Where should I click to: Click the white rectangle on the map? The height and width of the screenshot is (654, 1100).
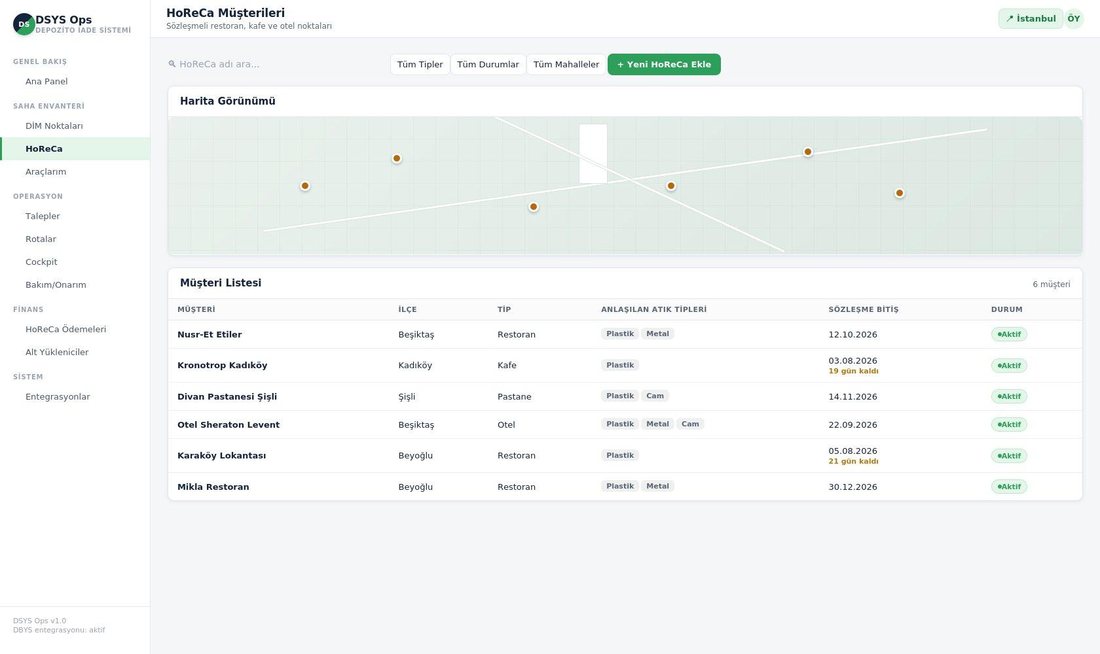[x=593, y=154]
